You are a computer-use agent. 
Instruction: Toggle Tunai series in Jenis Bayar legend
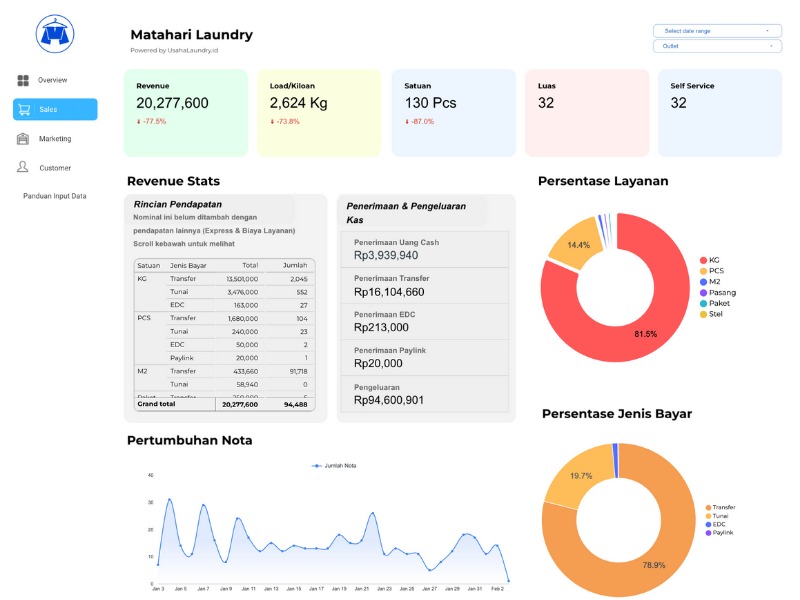coord(720,516)
